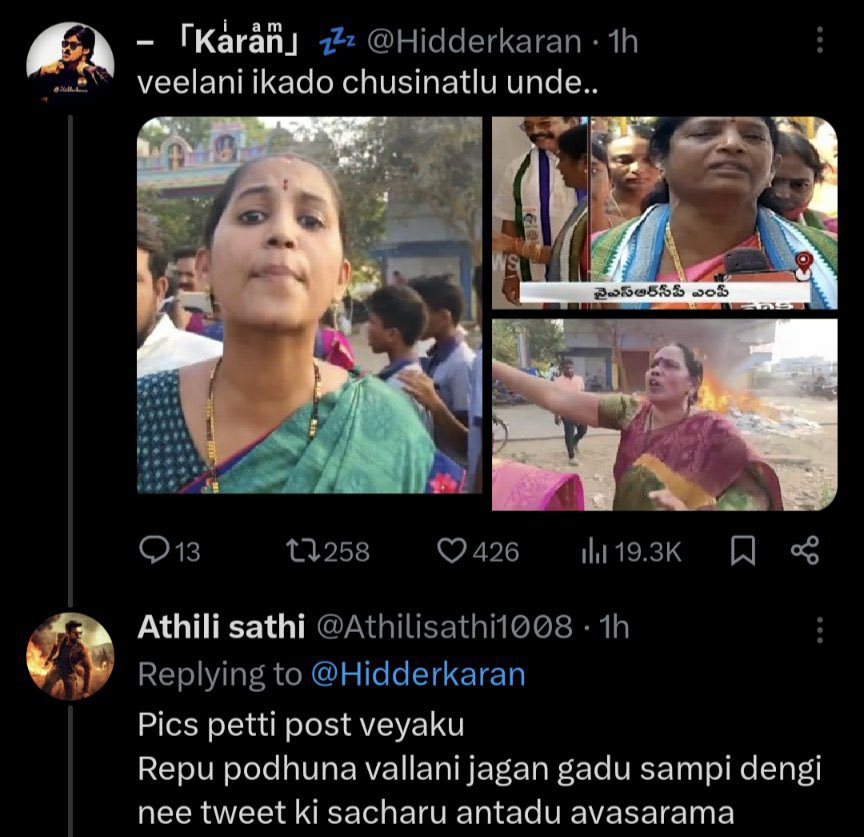Open the large left photo with green saree
Viewport: 864px width, 837px height.
[309, 305]
